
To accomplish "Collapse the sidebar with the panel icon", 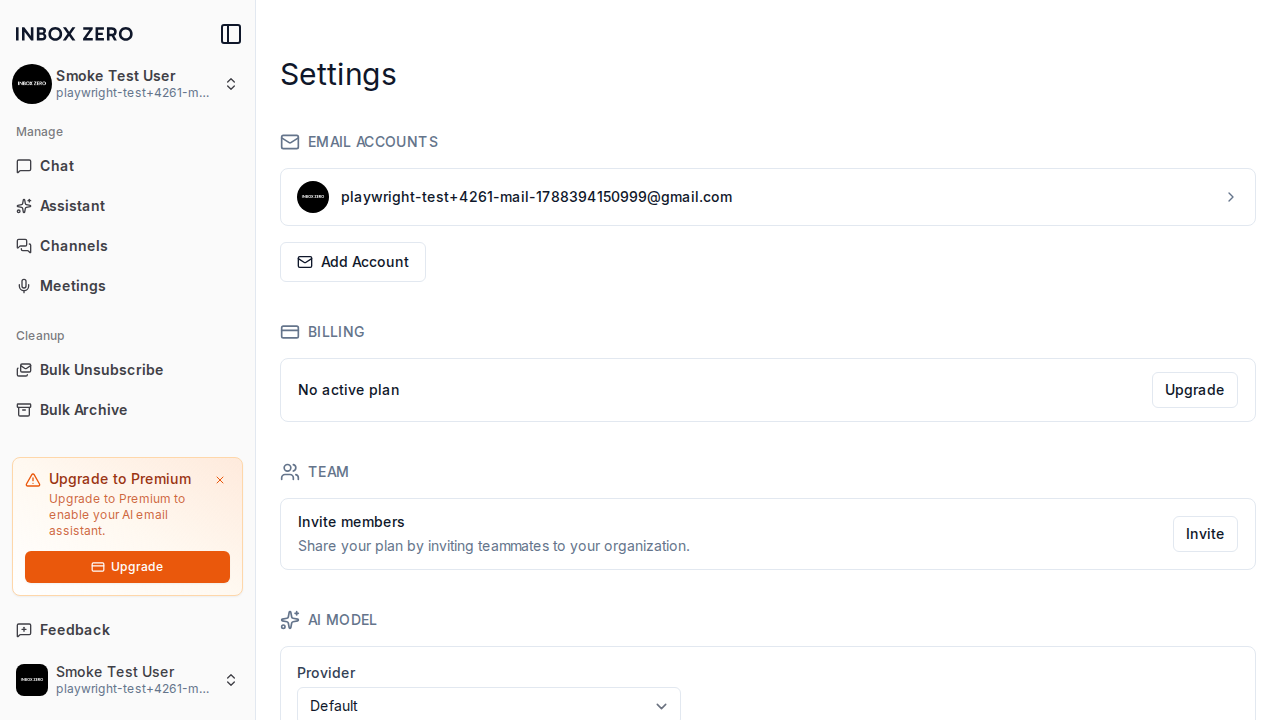I will pos(231,34).
